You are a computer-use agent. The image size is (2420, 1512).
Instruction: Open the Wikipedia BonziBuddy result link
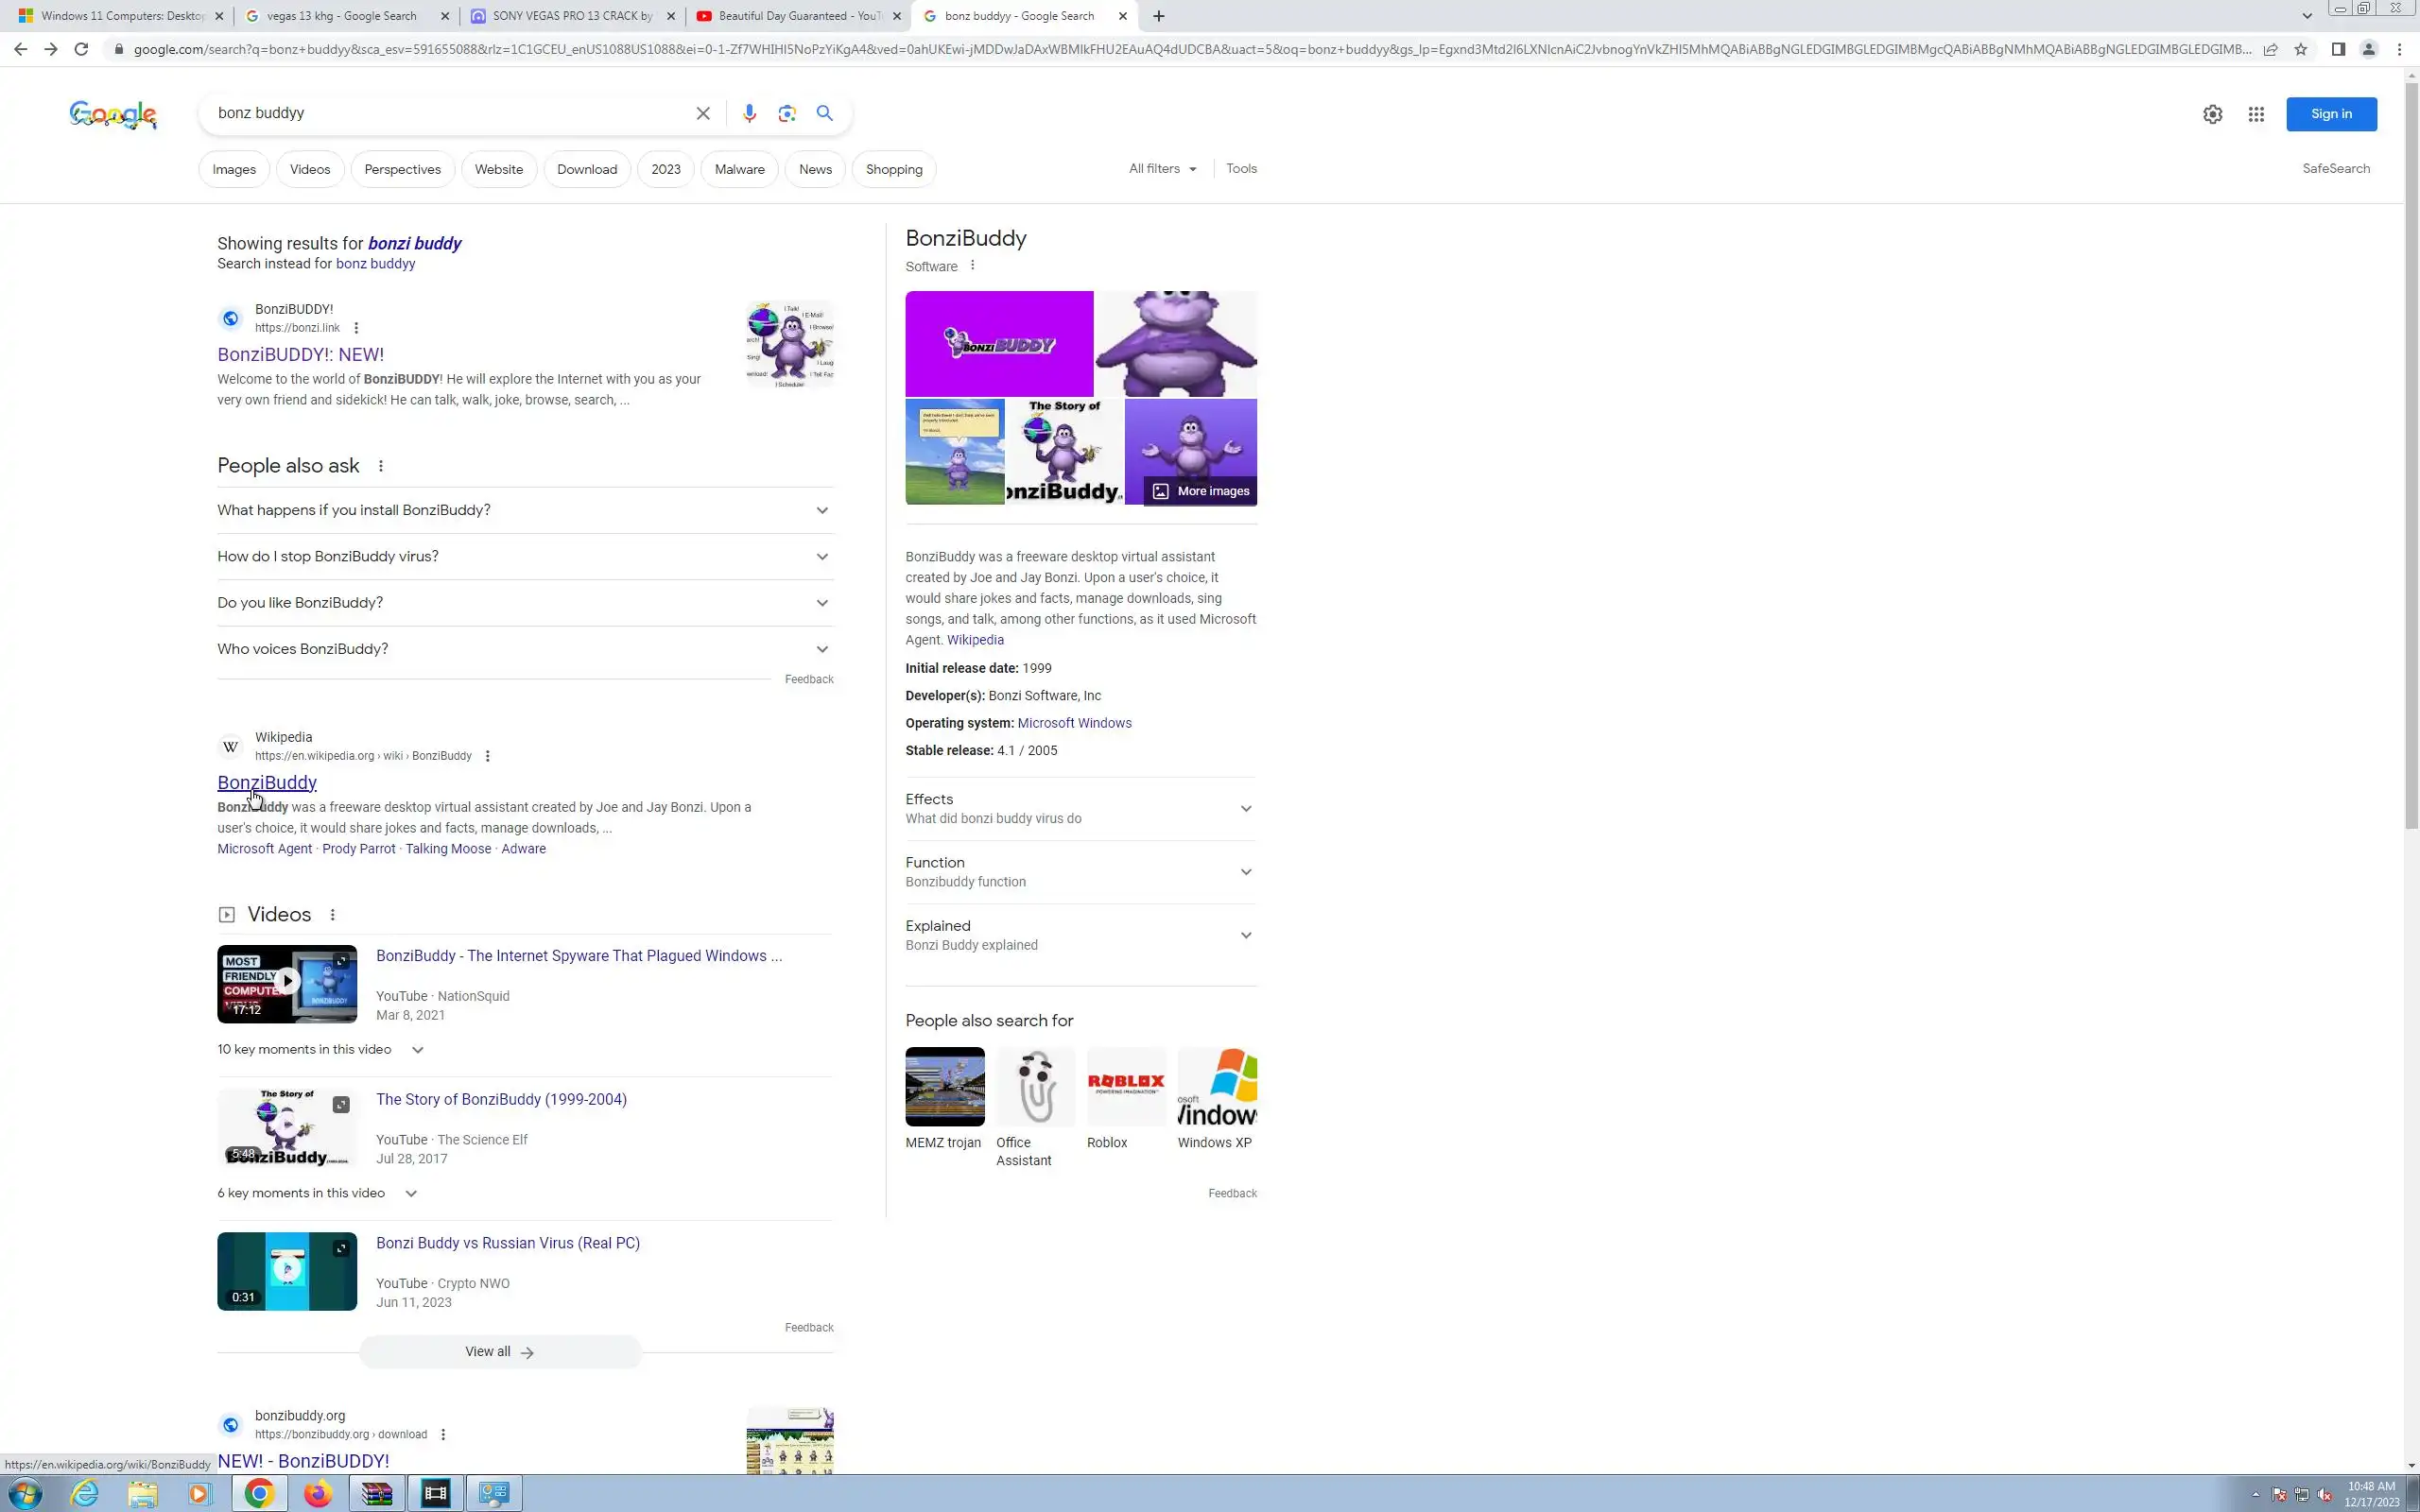pos(267,782)
